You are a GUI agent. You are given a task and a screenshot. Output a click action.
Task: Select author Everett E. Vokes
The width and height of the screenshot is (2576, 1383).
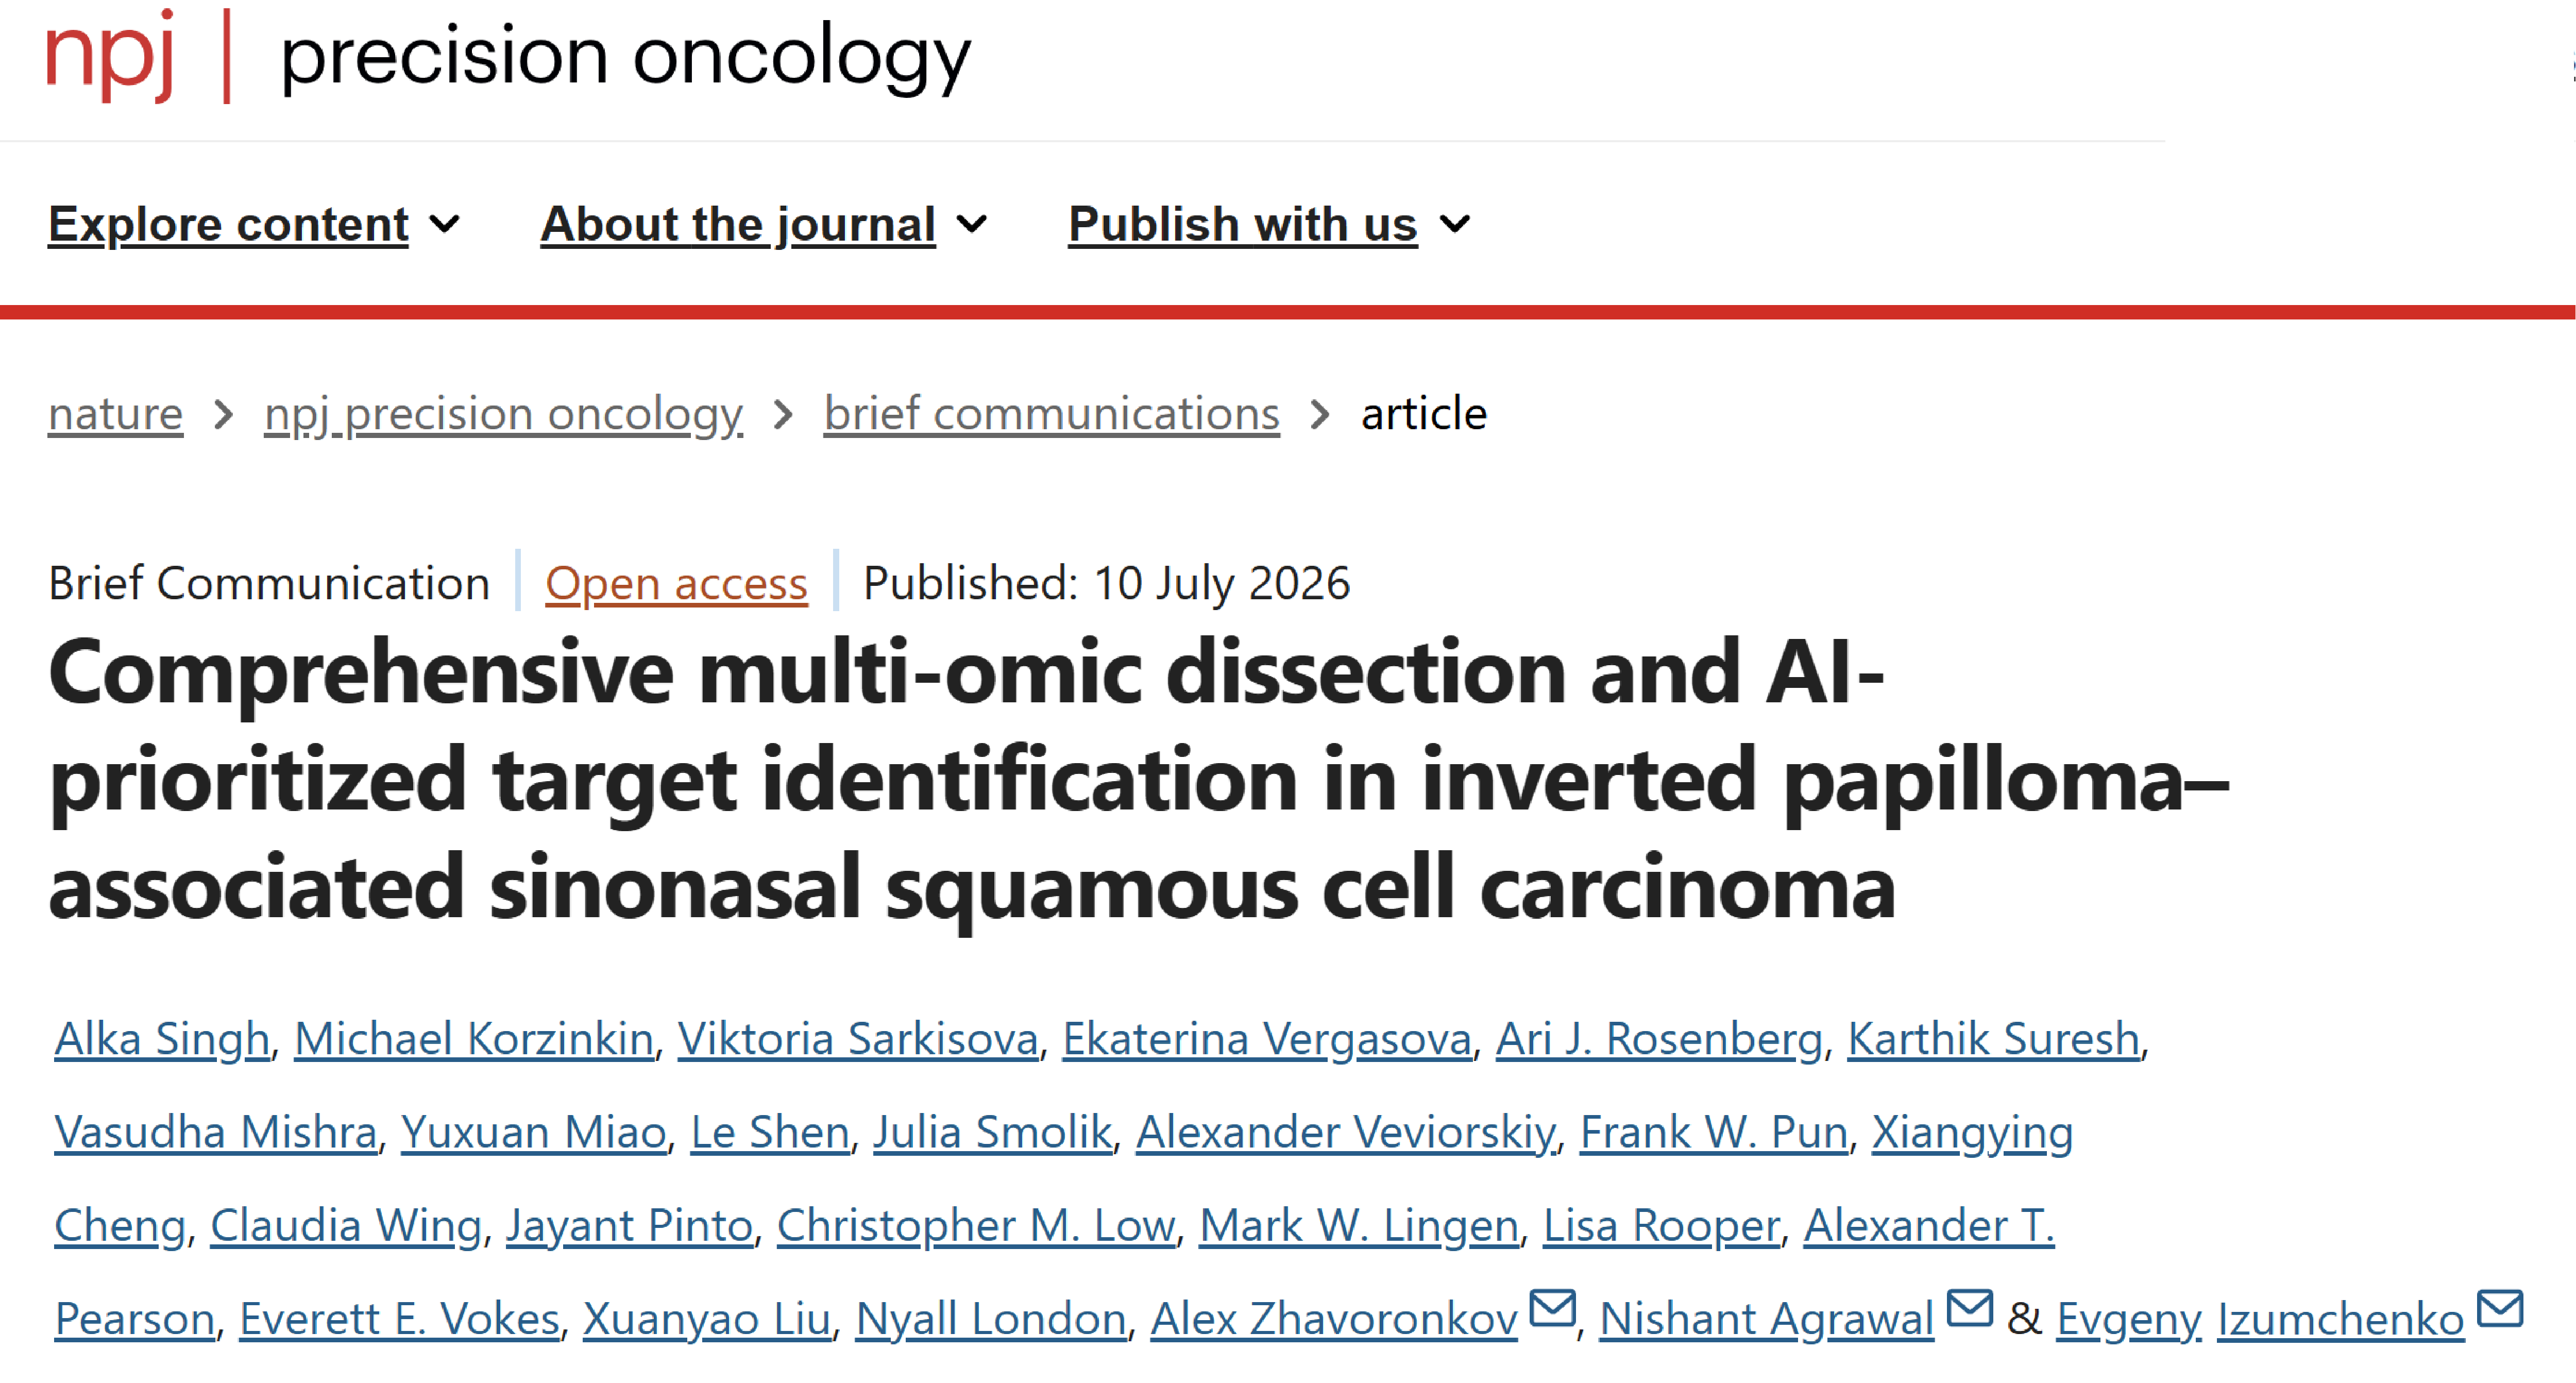coord(400,1318)
